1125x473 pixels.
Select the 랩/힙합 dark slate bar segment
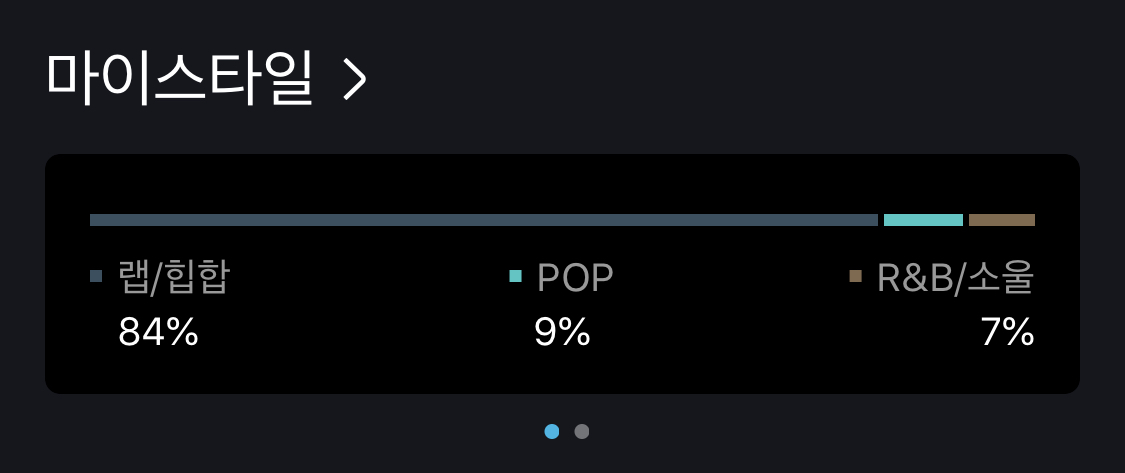(x=484, y=220)
